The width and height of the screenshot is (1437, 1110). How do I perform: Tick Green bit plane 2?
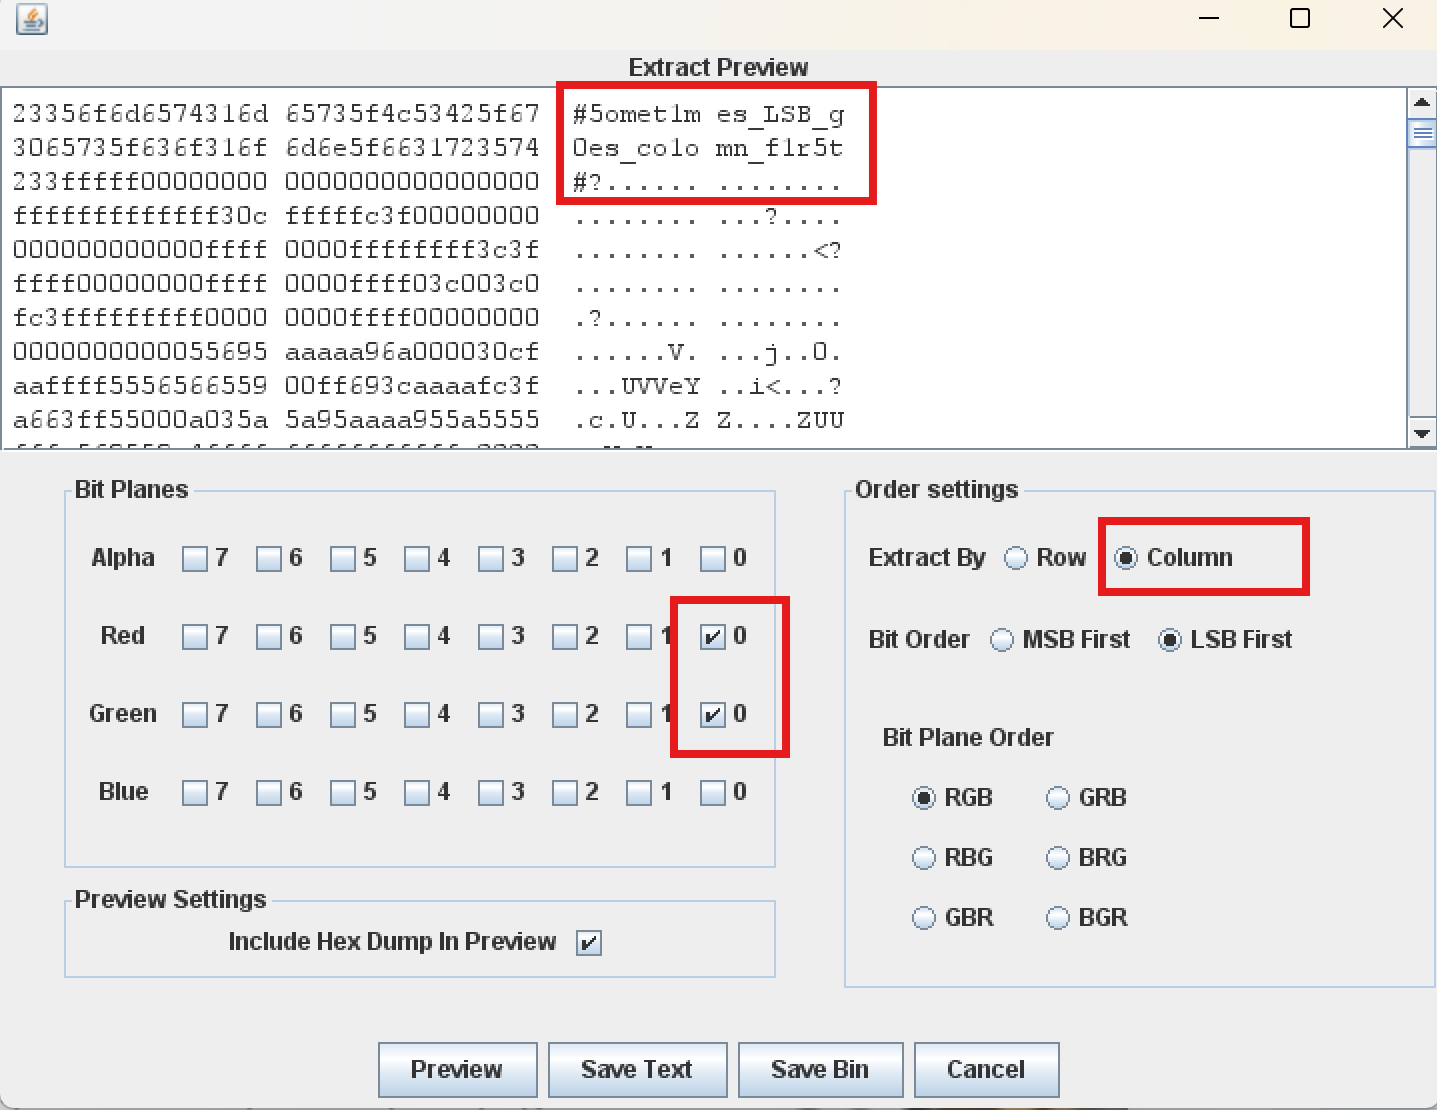[x=565, y=714]
